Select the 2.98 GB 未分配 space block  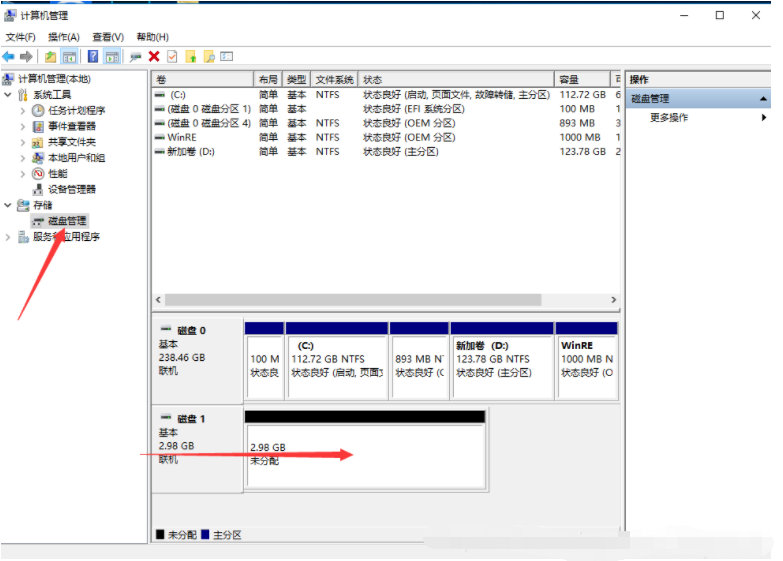[366, 450]
